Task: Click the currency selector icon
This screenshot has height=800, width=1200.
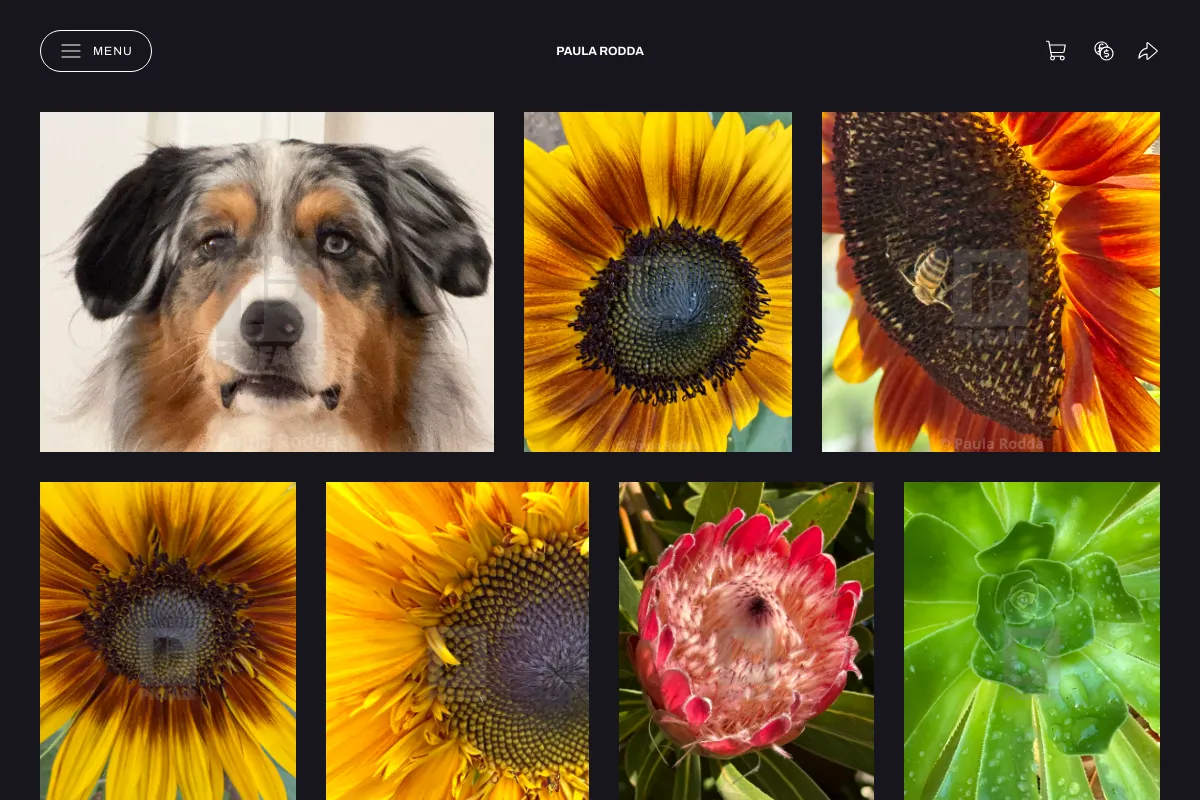Action: tap(1104, 51)
